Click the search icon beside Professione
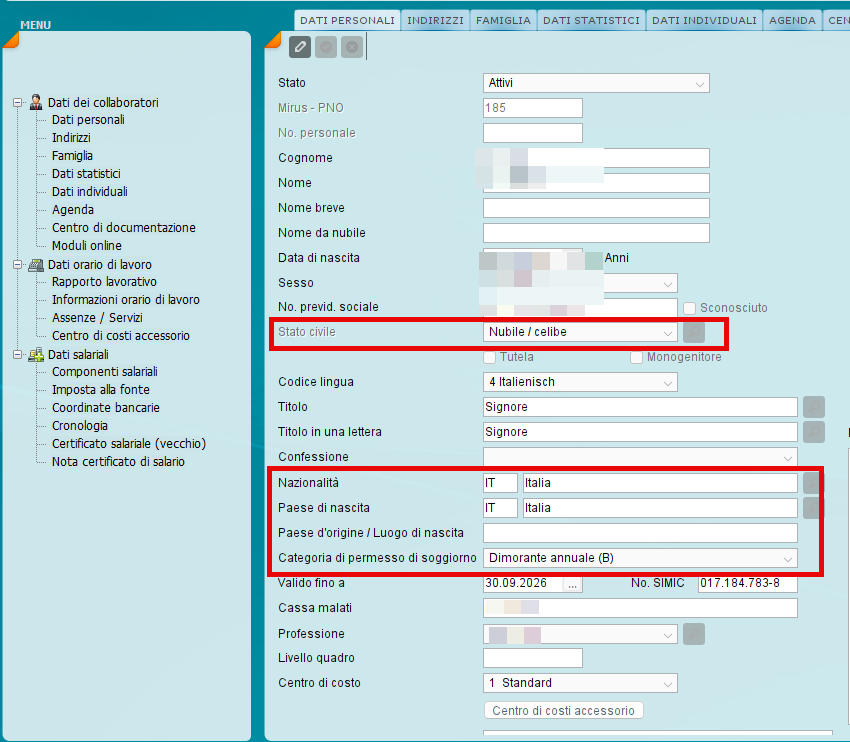Image resolution: width=850 pixels, height=742 pixels. [694, 634]
